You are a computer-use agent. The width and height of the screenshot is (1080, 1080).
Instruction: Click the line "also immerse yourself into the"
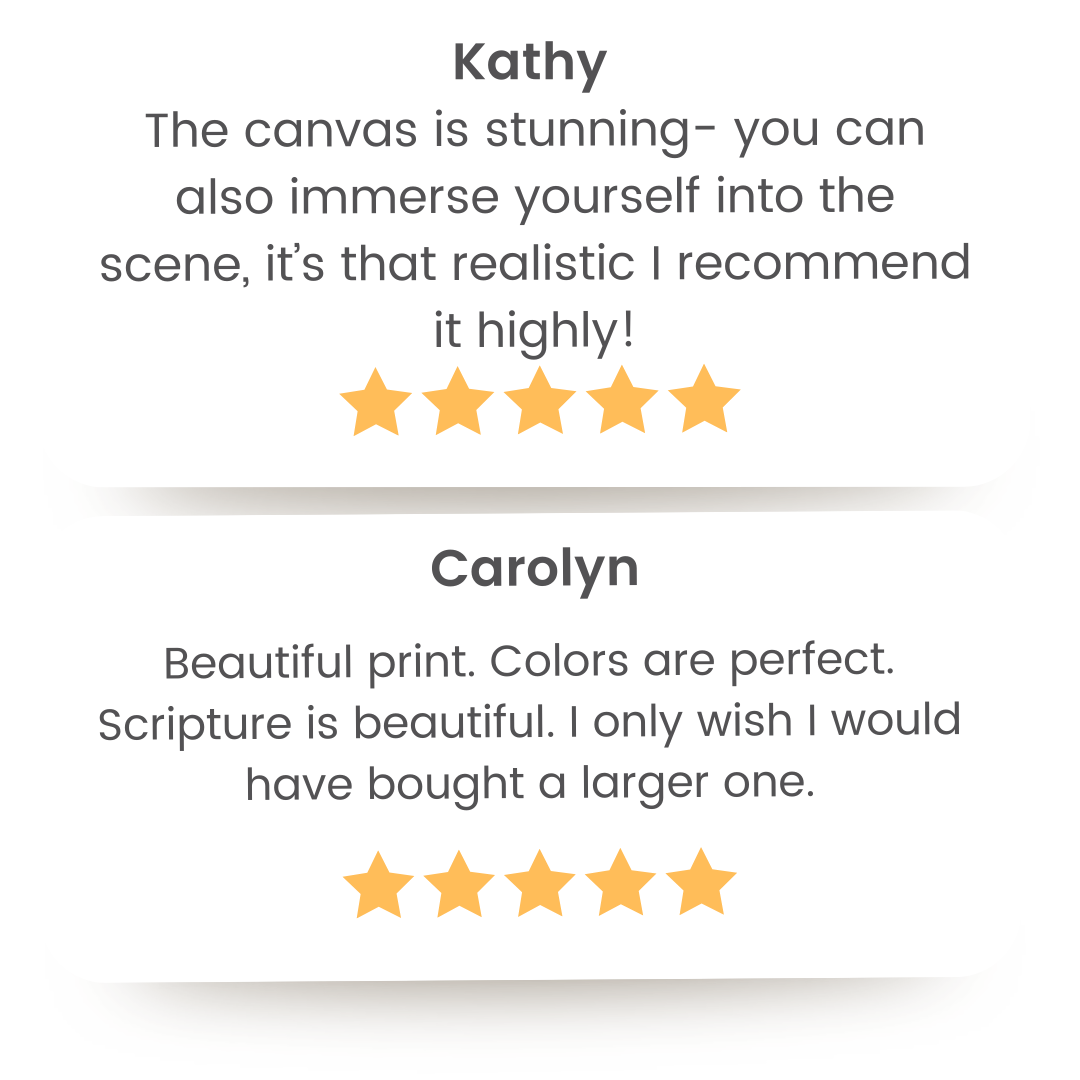tap(535, 197)
